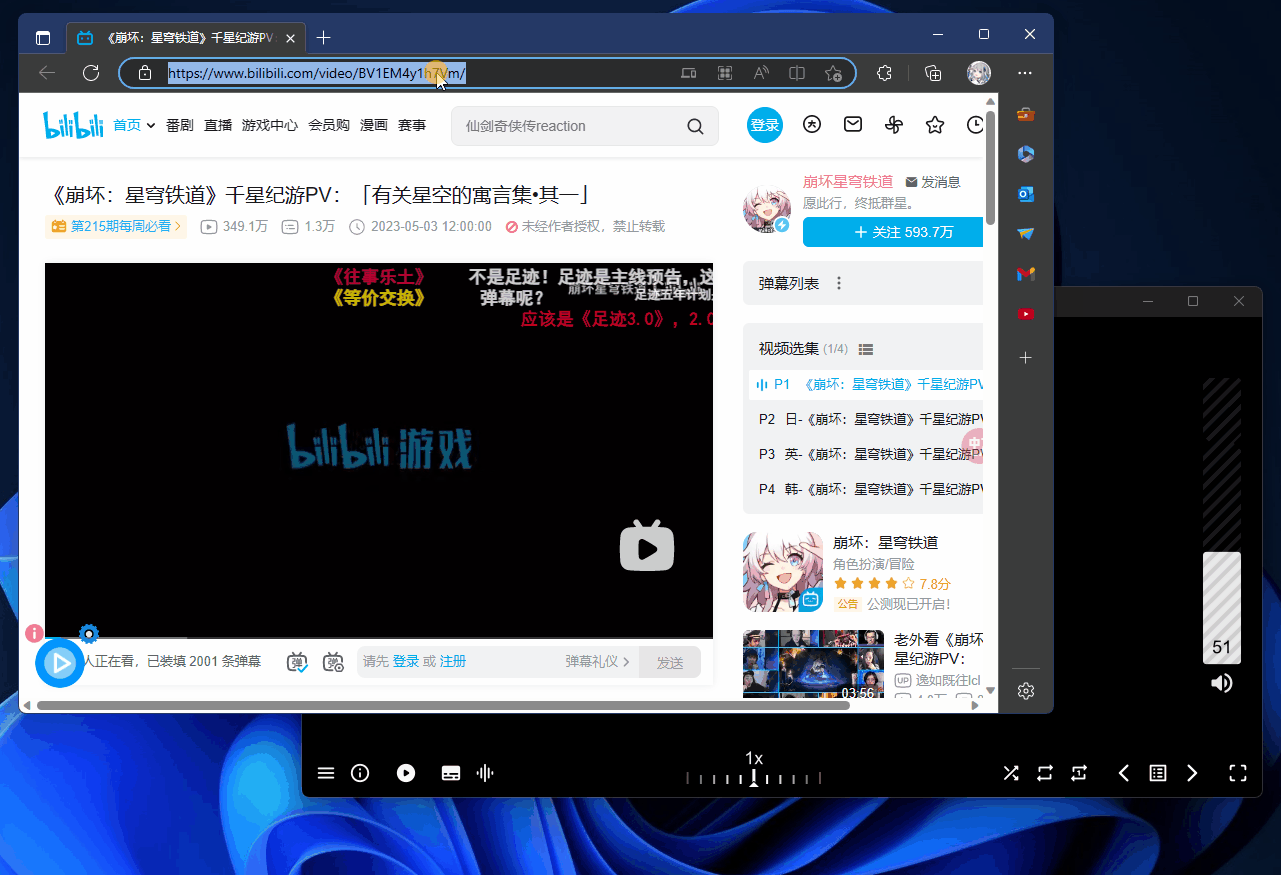1281x875 pixels.
Task: Open YouTube from the Edge sidebar
Action: point(1025,313)
